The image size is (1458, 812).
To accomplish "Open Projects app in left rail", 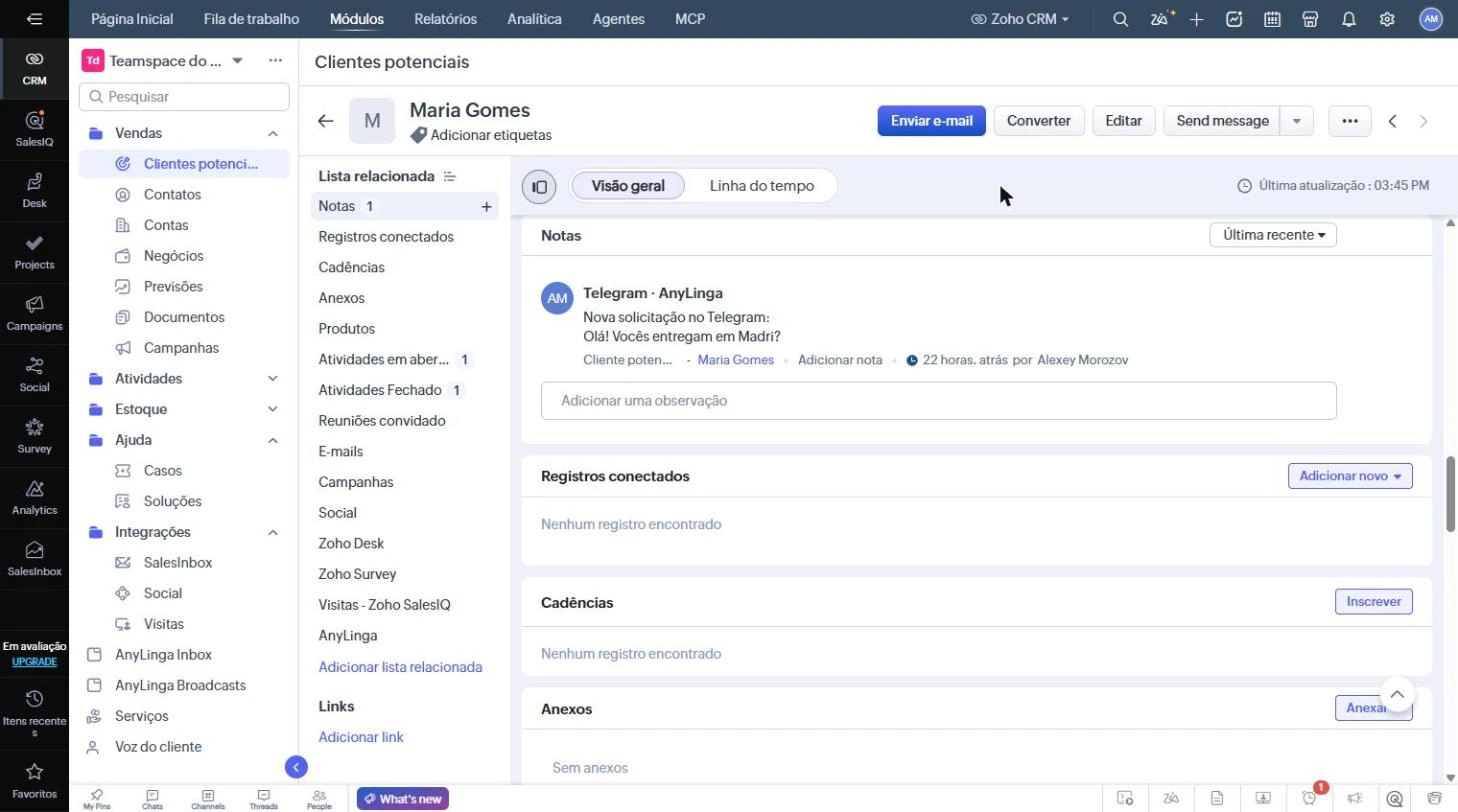I will (34, 251).
